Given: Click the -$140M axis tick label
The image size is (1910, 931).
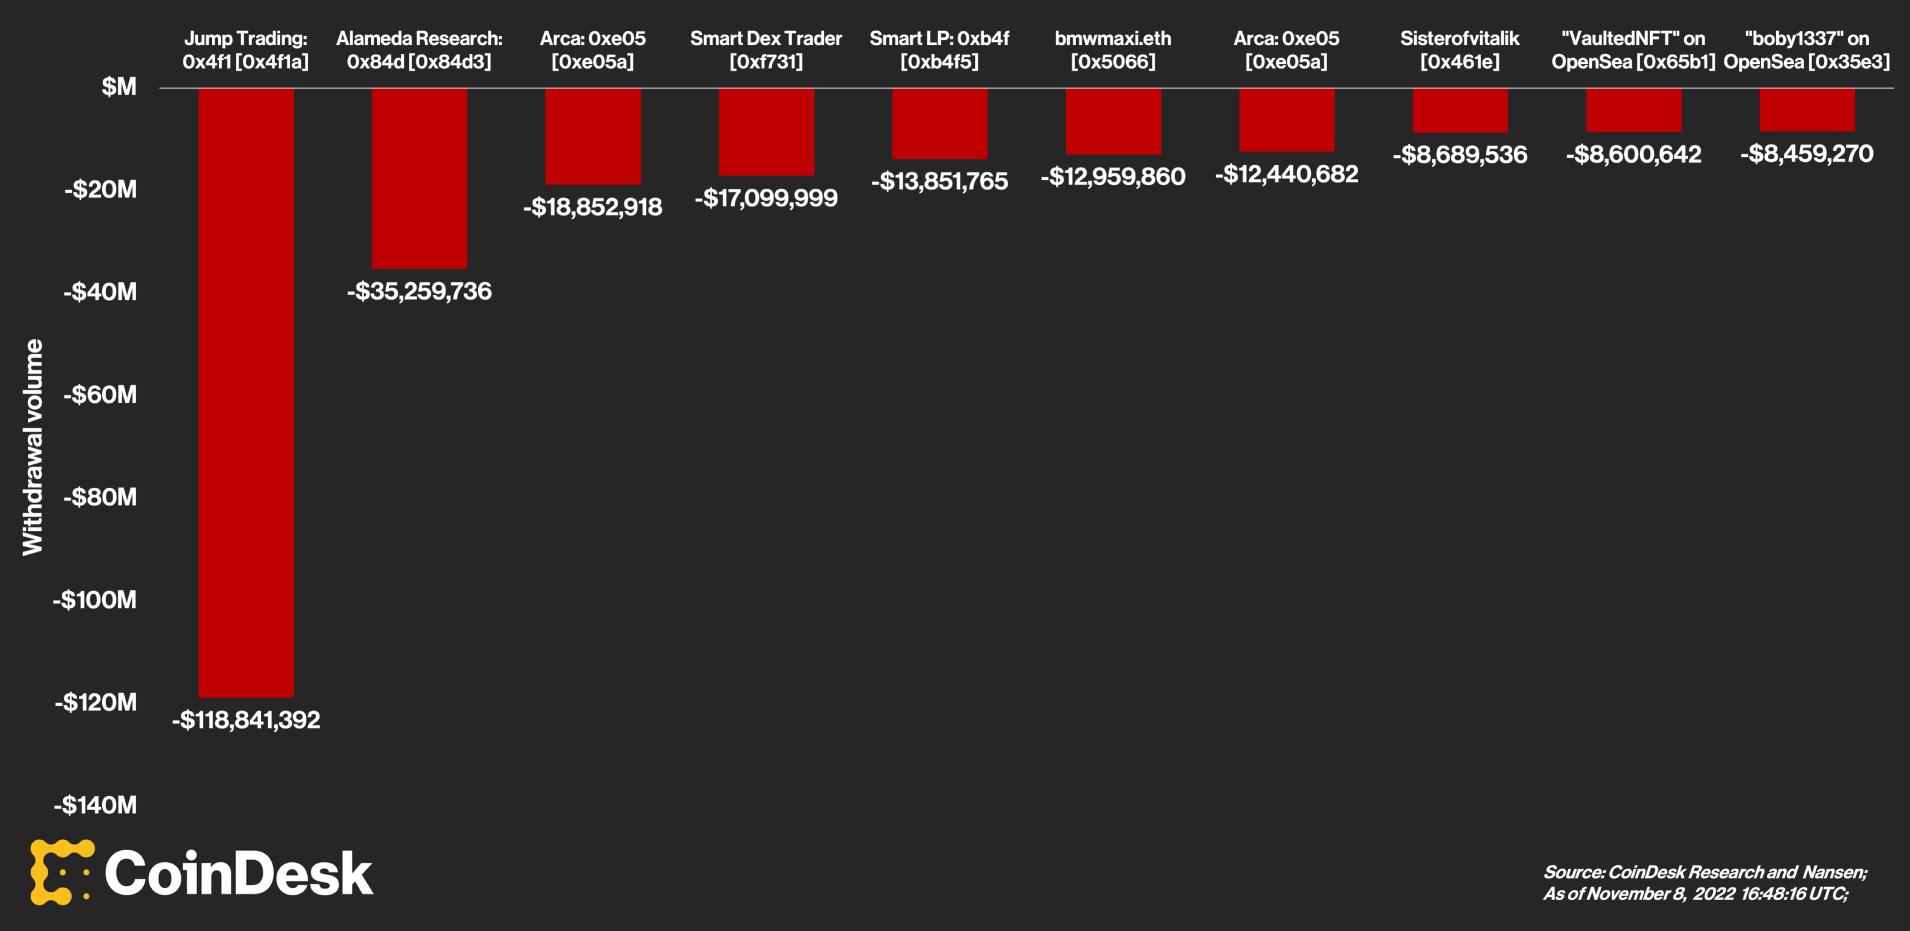Looking at the screenshot, I should pos(95,805).
